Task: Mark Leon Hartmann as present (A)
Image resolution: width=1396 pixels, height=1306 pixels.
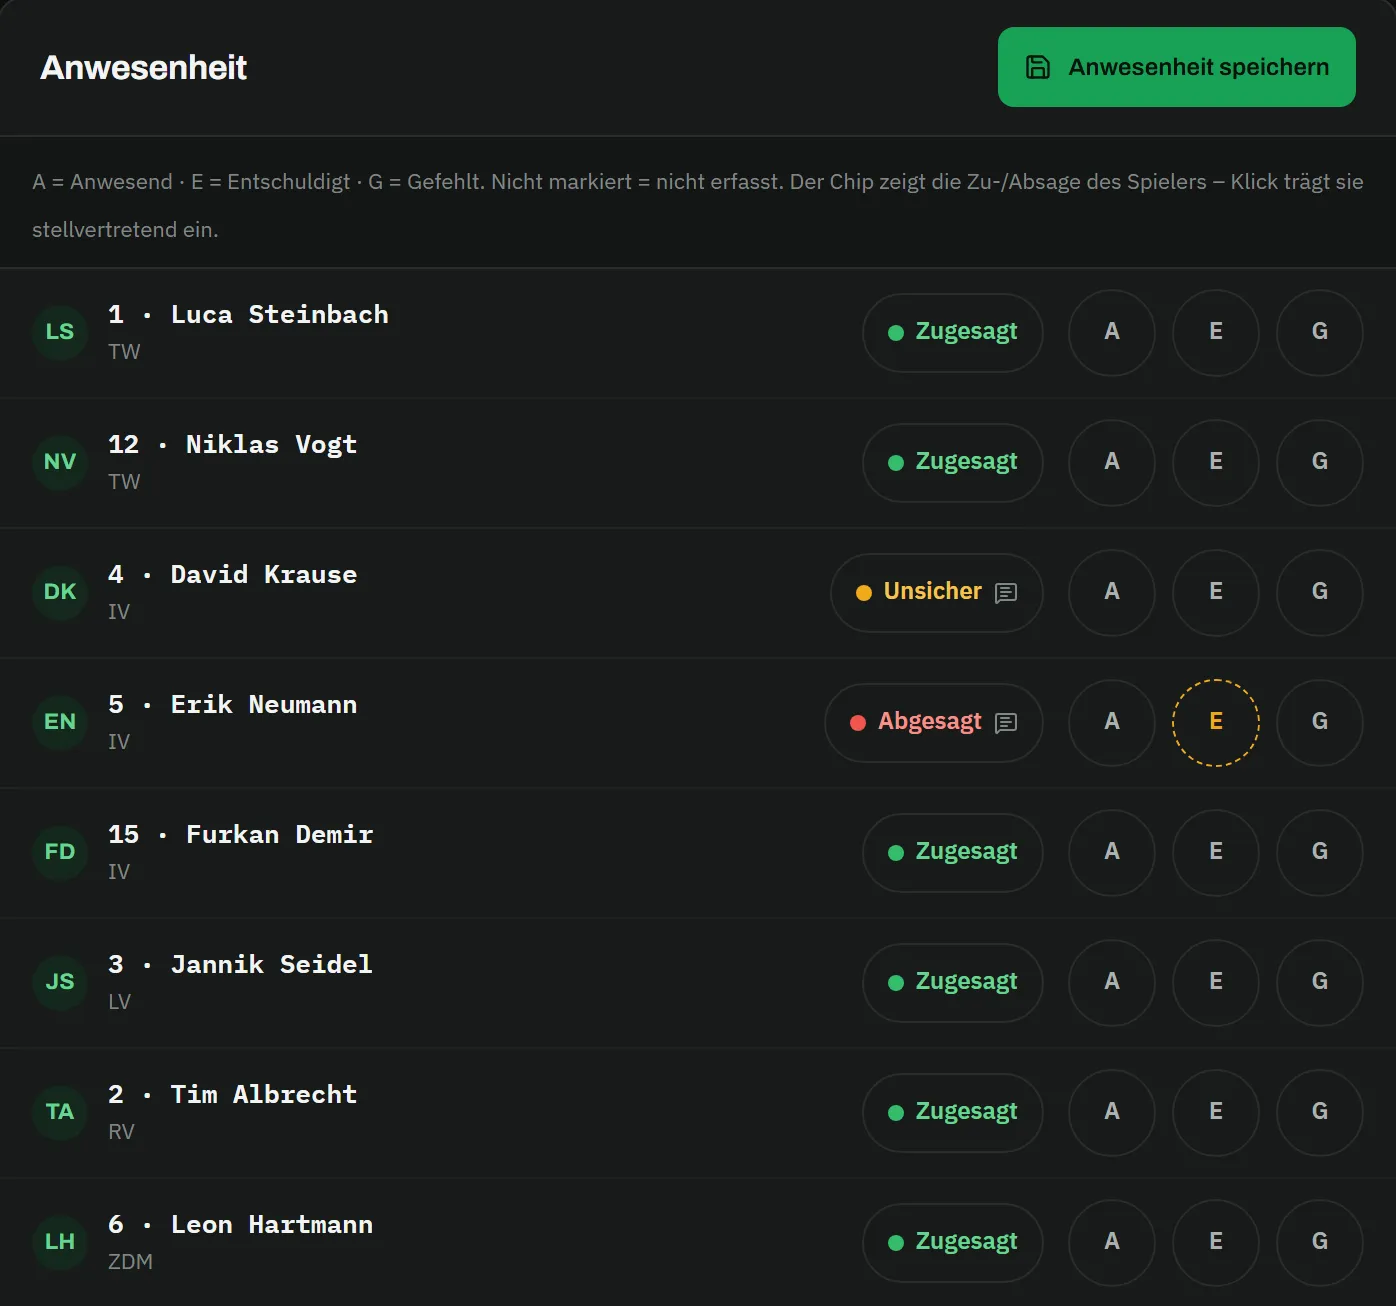Action: click(x=1112, y=1243)
